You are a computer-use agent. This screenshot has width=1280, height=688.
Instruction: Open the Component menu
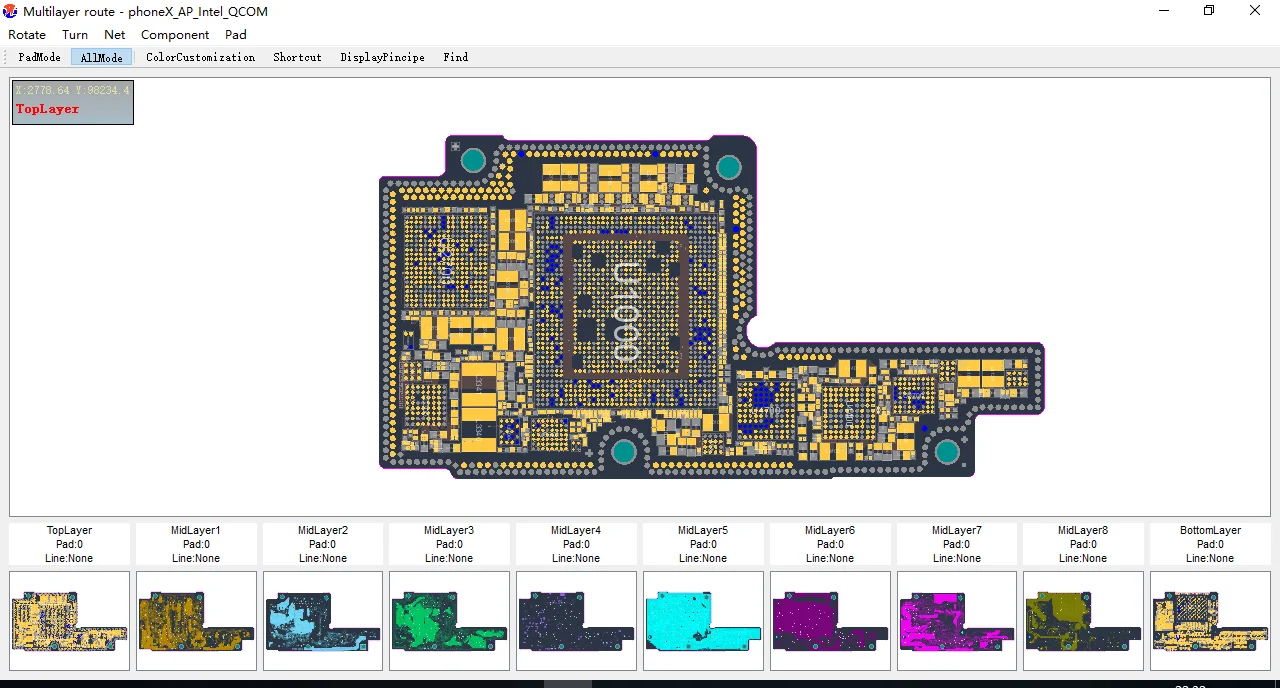175,34
